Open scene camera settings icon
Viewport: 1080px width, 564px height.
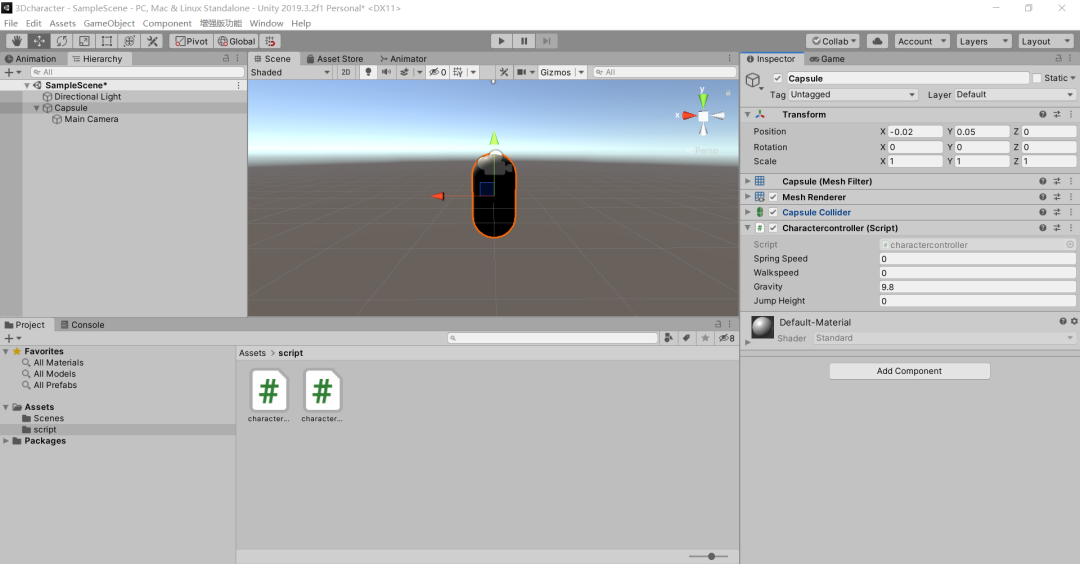[x=522, y=72]
